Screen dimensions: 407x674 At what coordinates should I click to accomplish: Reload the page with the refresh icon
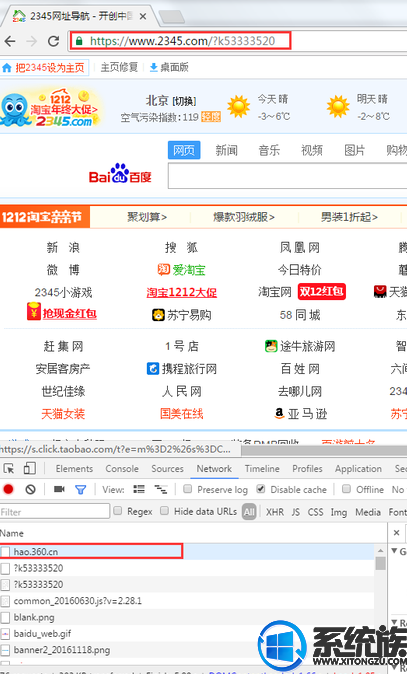tap(53, 41)
